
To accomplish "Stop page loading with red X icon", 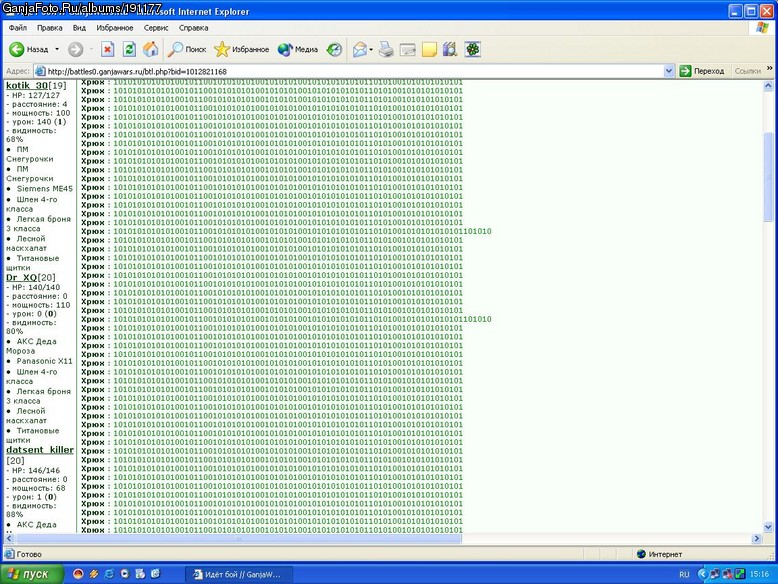I will click(x=108, y=49).
